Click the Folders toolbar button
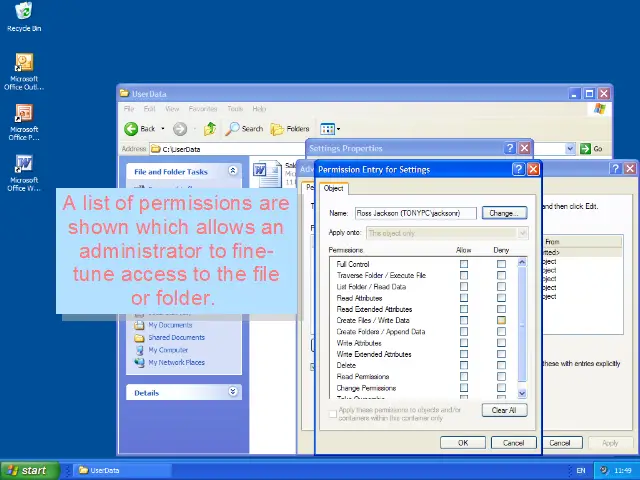 pyautogui.click(x=291, y=129)
